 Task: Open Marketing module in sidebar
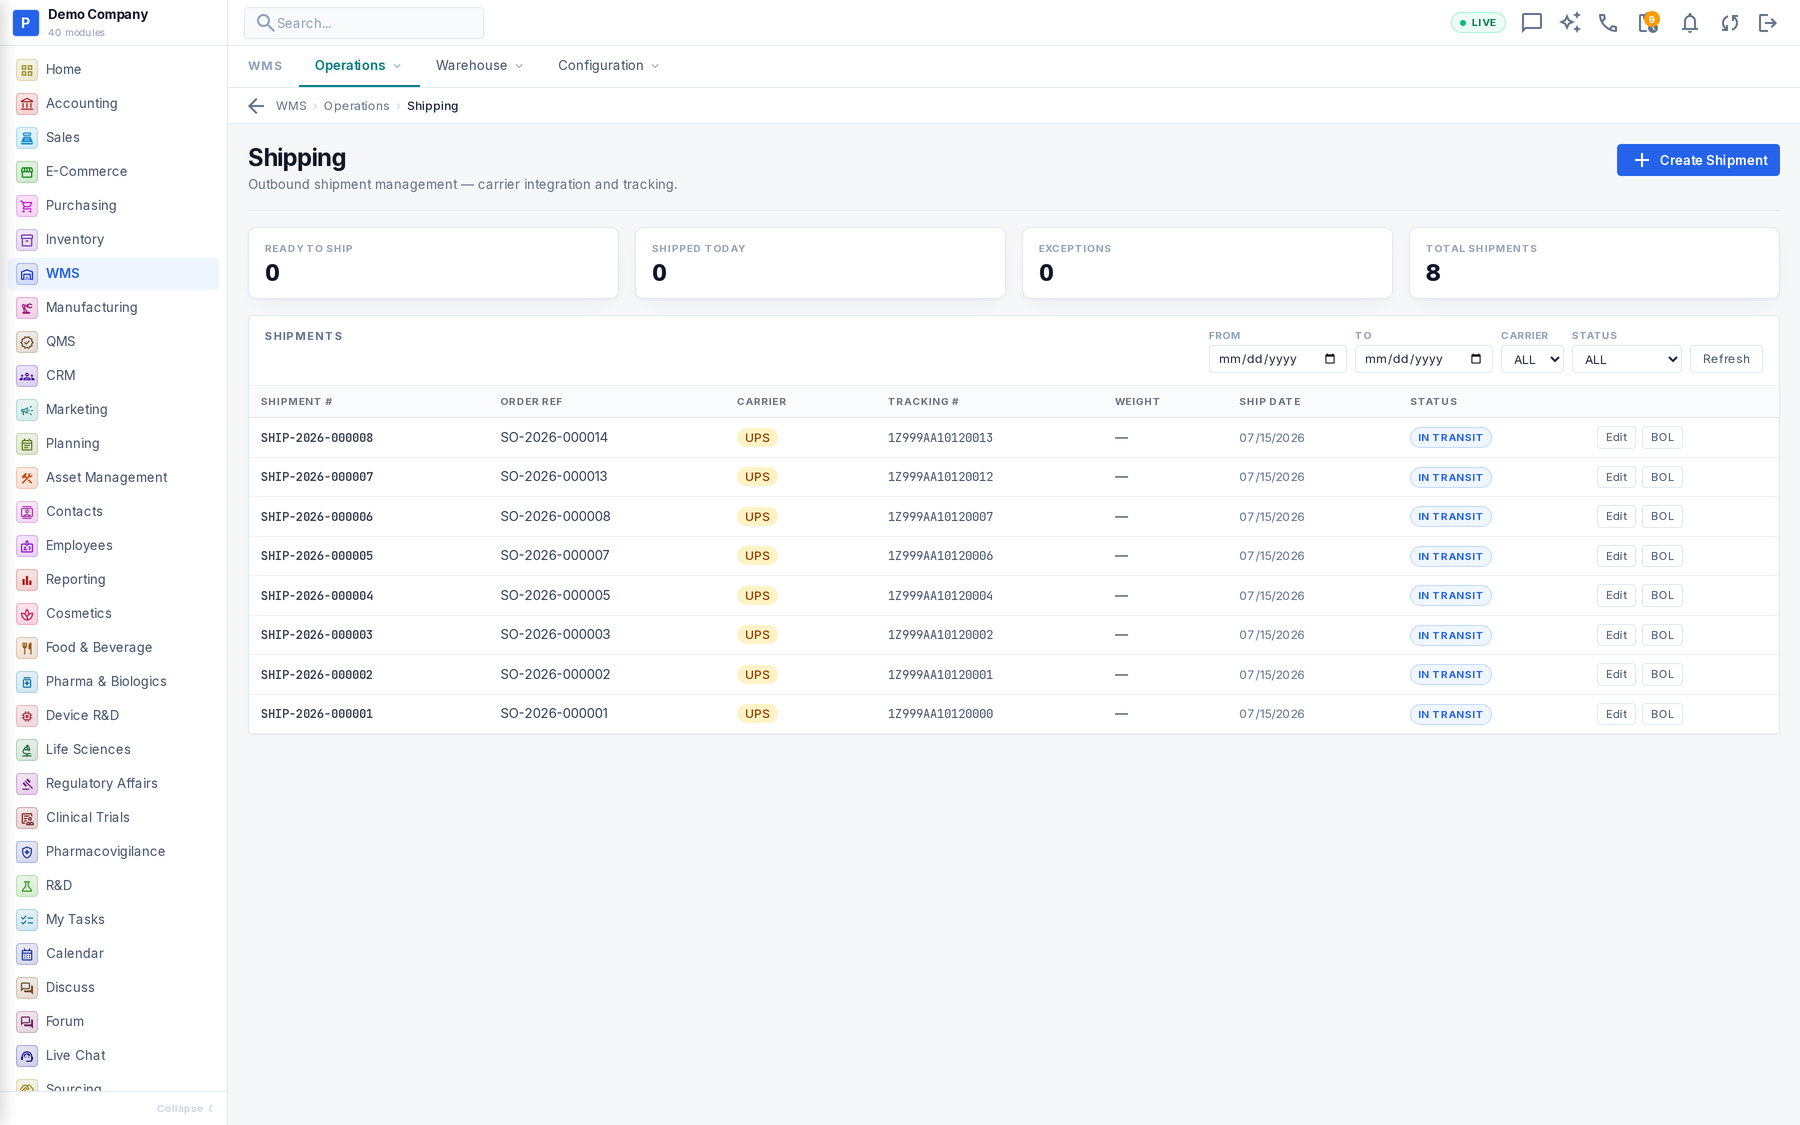tap(113, 410)
